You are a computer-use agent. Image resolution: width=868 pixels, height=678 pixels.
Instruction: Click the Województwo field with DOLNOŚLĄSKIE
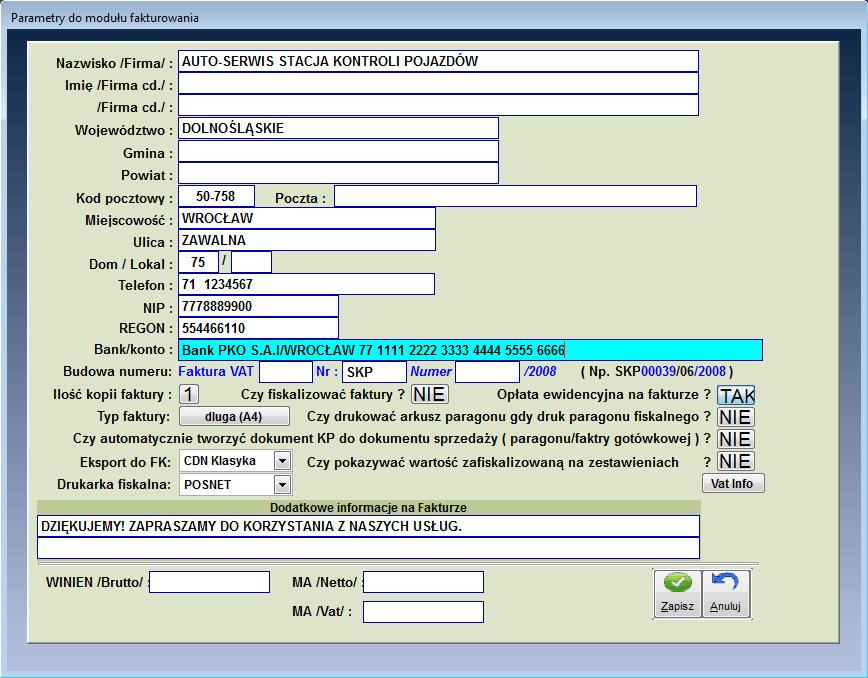tap(338, 128)
